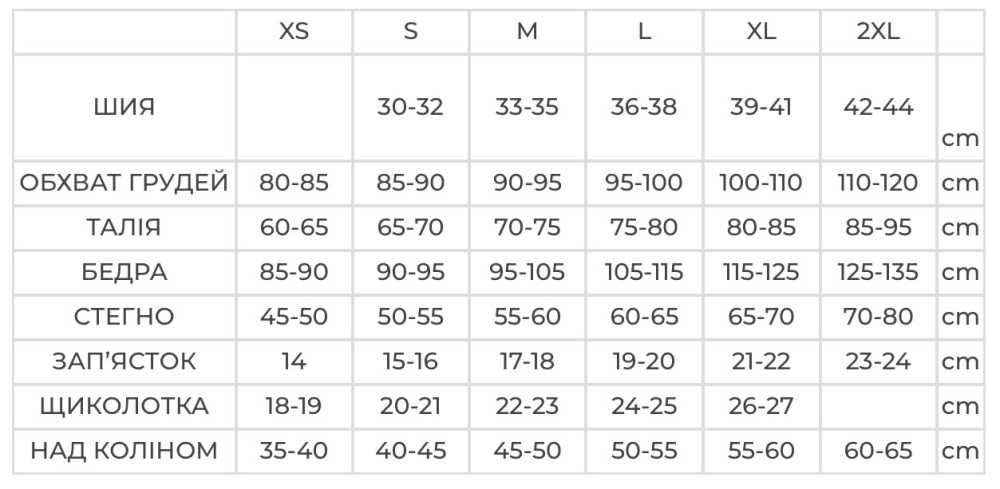Select wrist value 14 for XS
Viewport: 1000px width, 489px height.
tap(293, 361)
